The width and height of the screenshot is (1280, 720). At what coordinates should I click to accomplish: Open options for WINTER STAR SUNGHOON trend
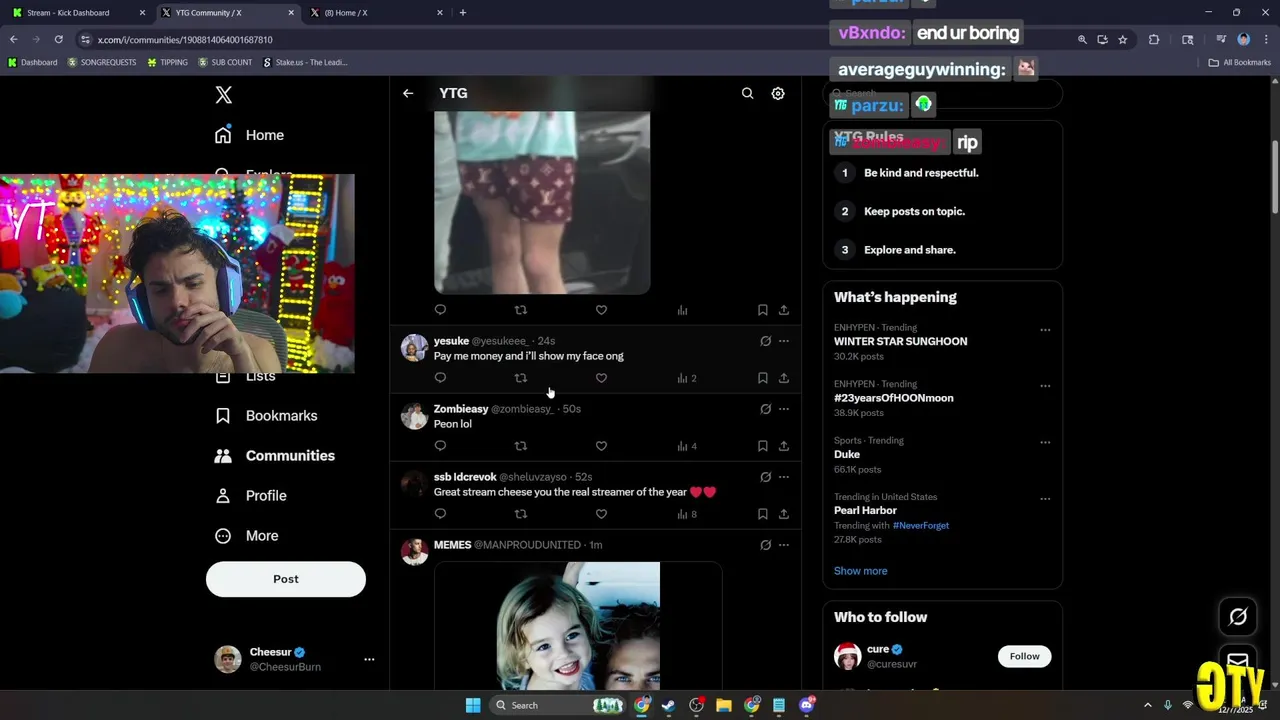tap(1045, 330)
